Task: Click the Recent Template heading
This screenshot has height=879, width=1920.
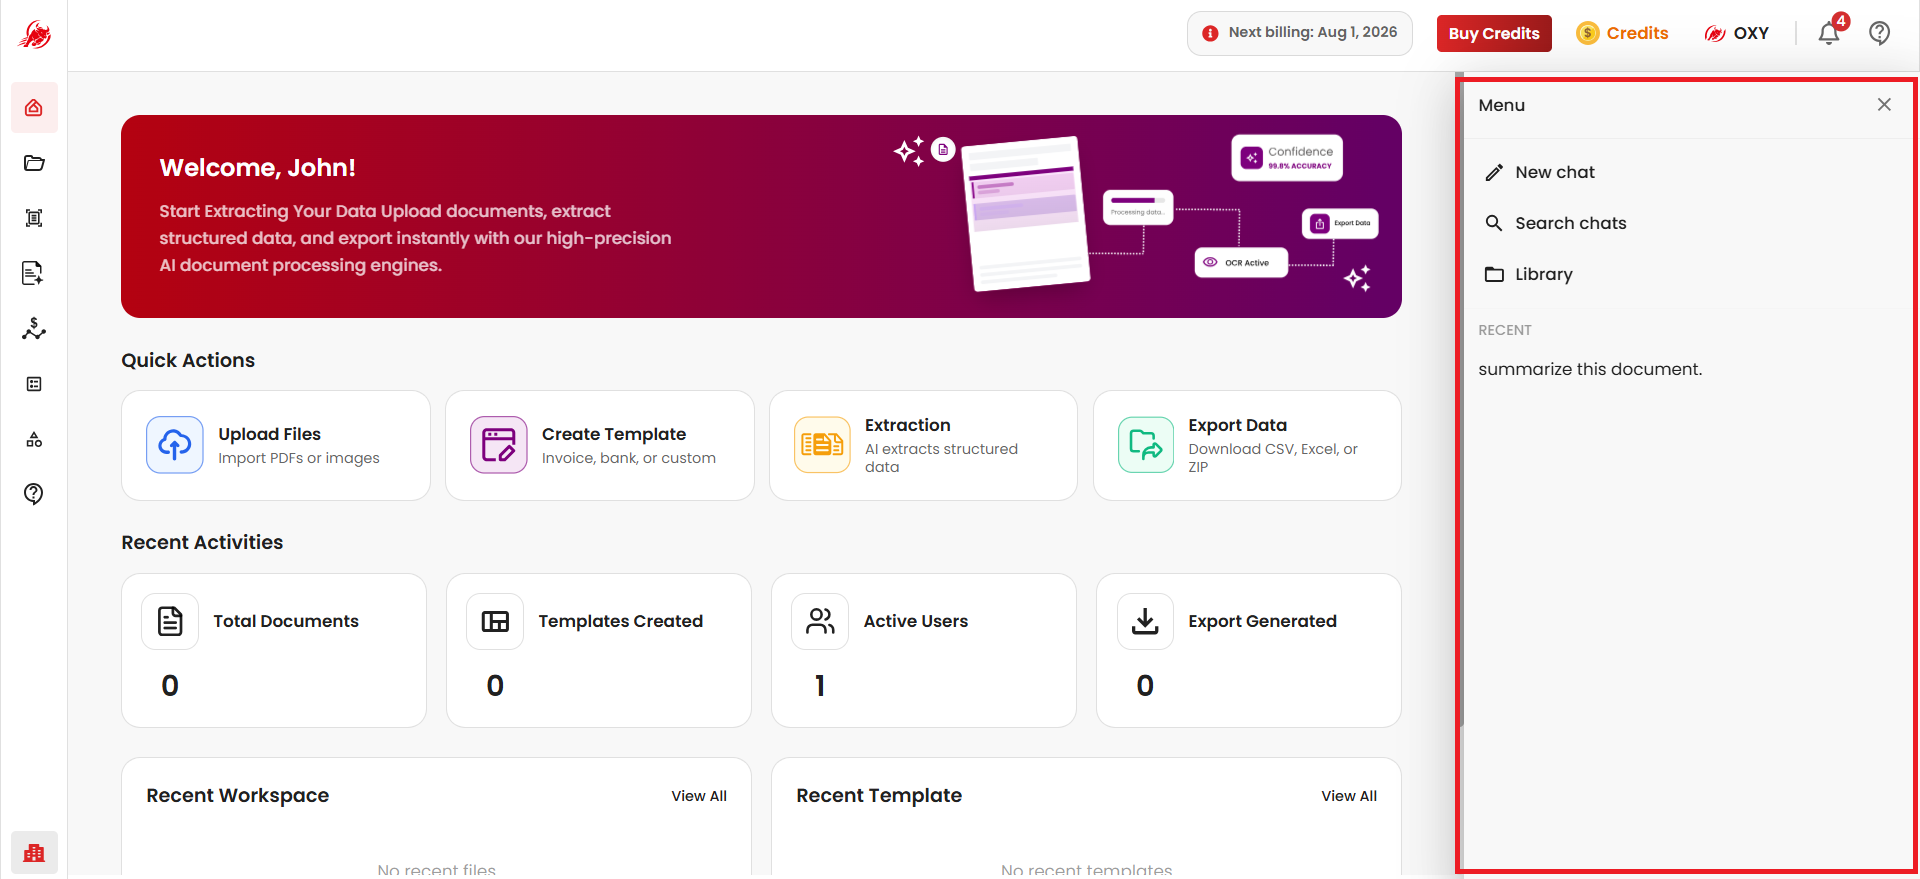Action: (879, 796)
